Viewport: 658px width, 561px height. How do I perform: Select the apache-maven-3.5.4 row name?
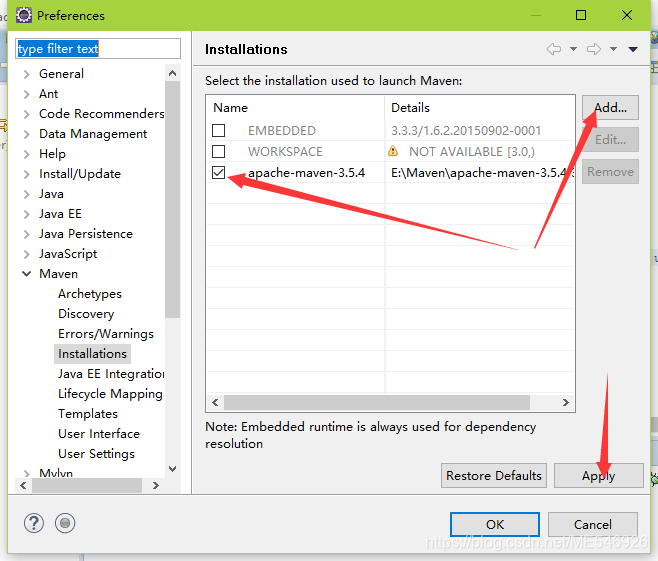(x=306, y=173)
